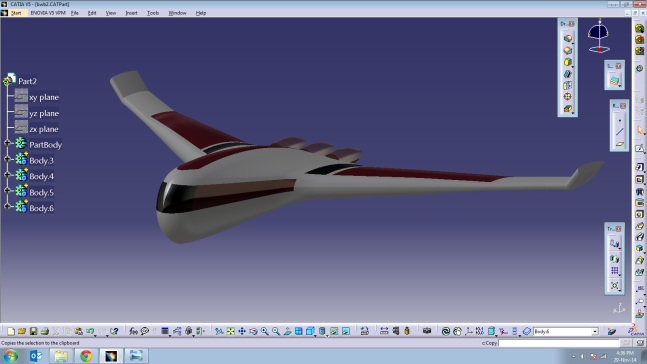
Task: Open the ENOVIA V5 VPM menu
Action: [48, 13]
